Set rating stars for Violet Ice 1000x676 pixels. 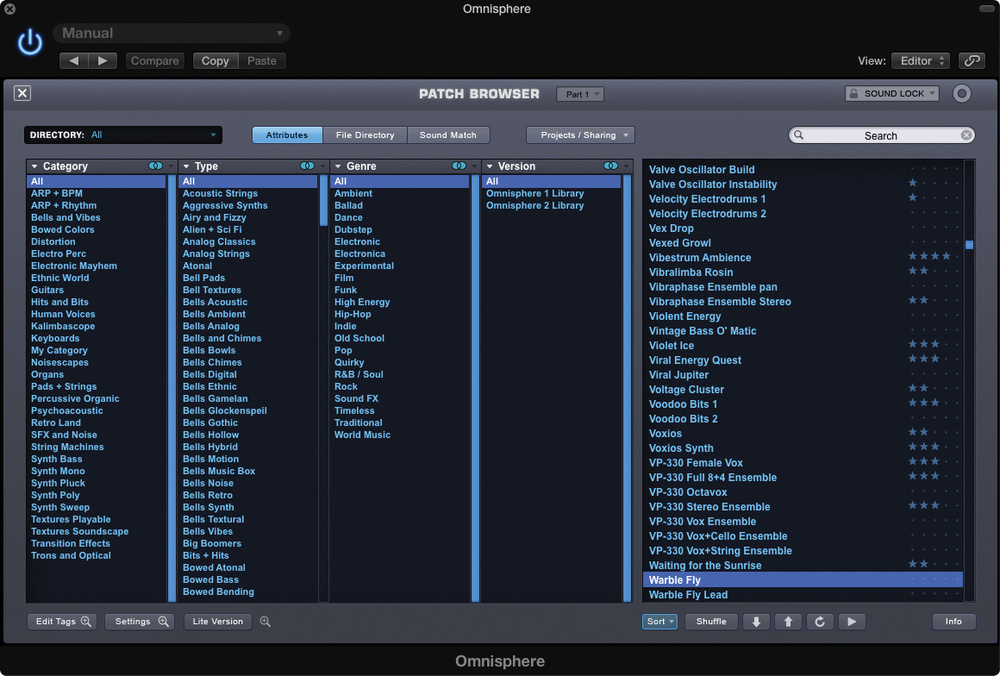tap(934, 344)
